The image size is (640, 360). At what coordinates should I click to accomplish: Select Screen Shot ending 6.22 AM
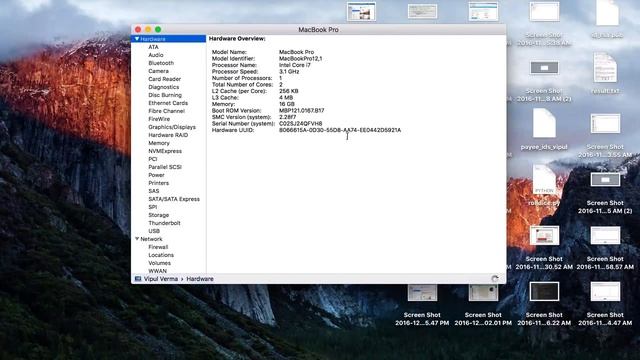[544, 291]
